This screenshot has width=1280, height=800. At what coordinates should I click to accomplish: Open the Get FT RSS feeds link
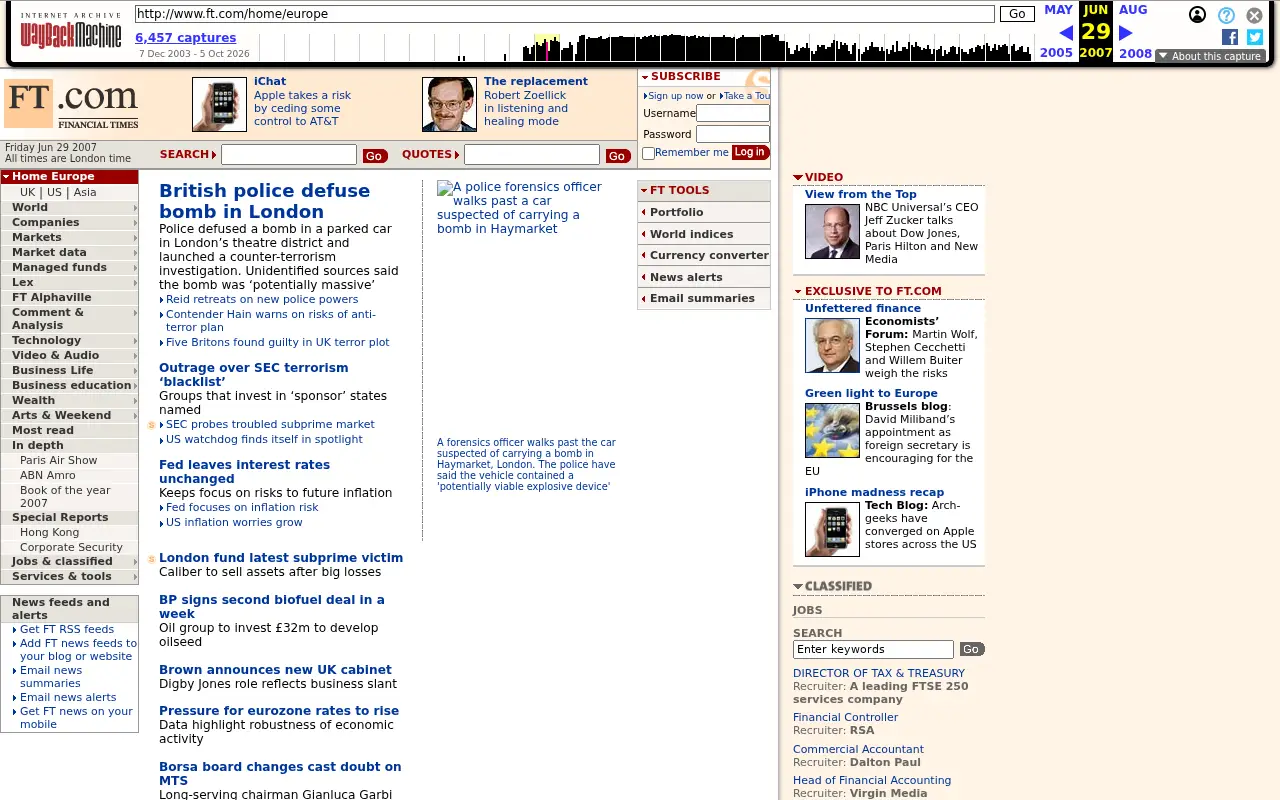pos(67,629)
